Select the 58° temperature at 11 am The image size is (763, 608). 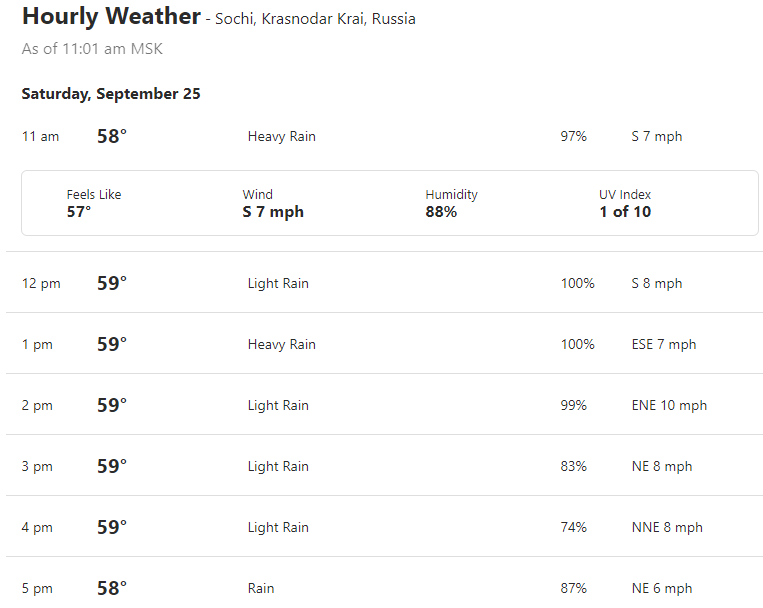coord(112,136)
